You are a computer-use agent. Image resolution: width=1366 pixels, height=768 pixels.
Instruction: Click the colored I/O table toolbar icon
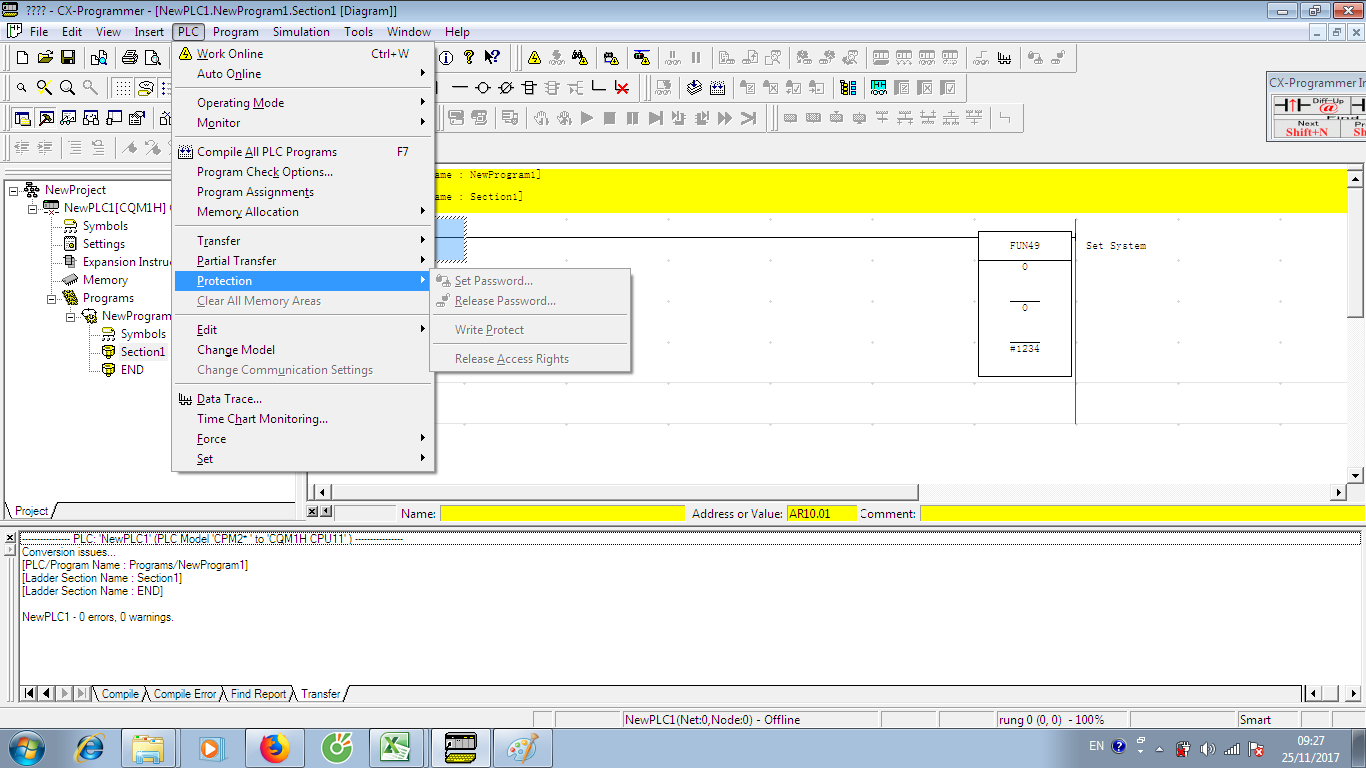pyautogui.click(x=848, y=88)
